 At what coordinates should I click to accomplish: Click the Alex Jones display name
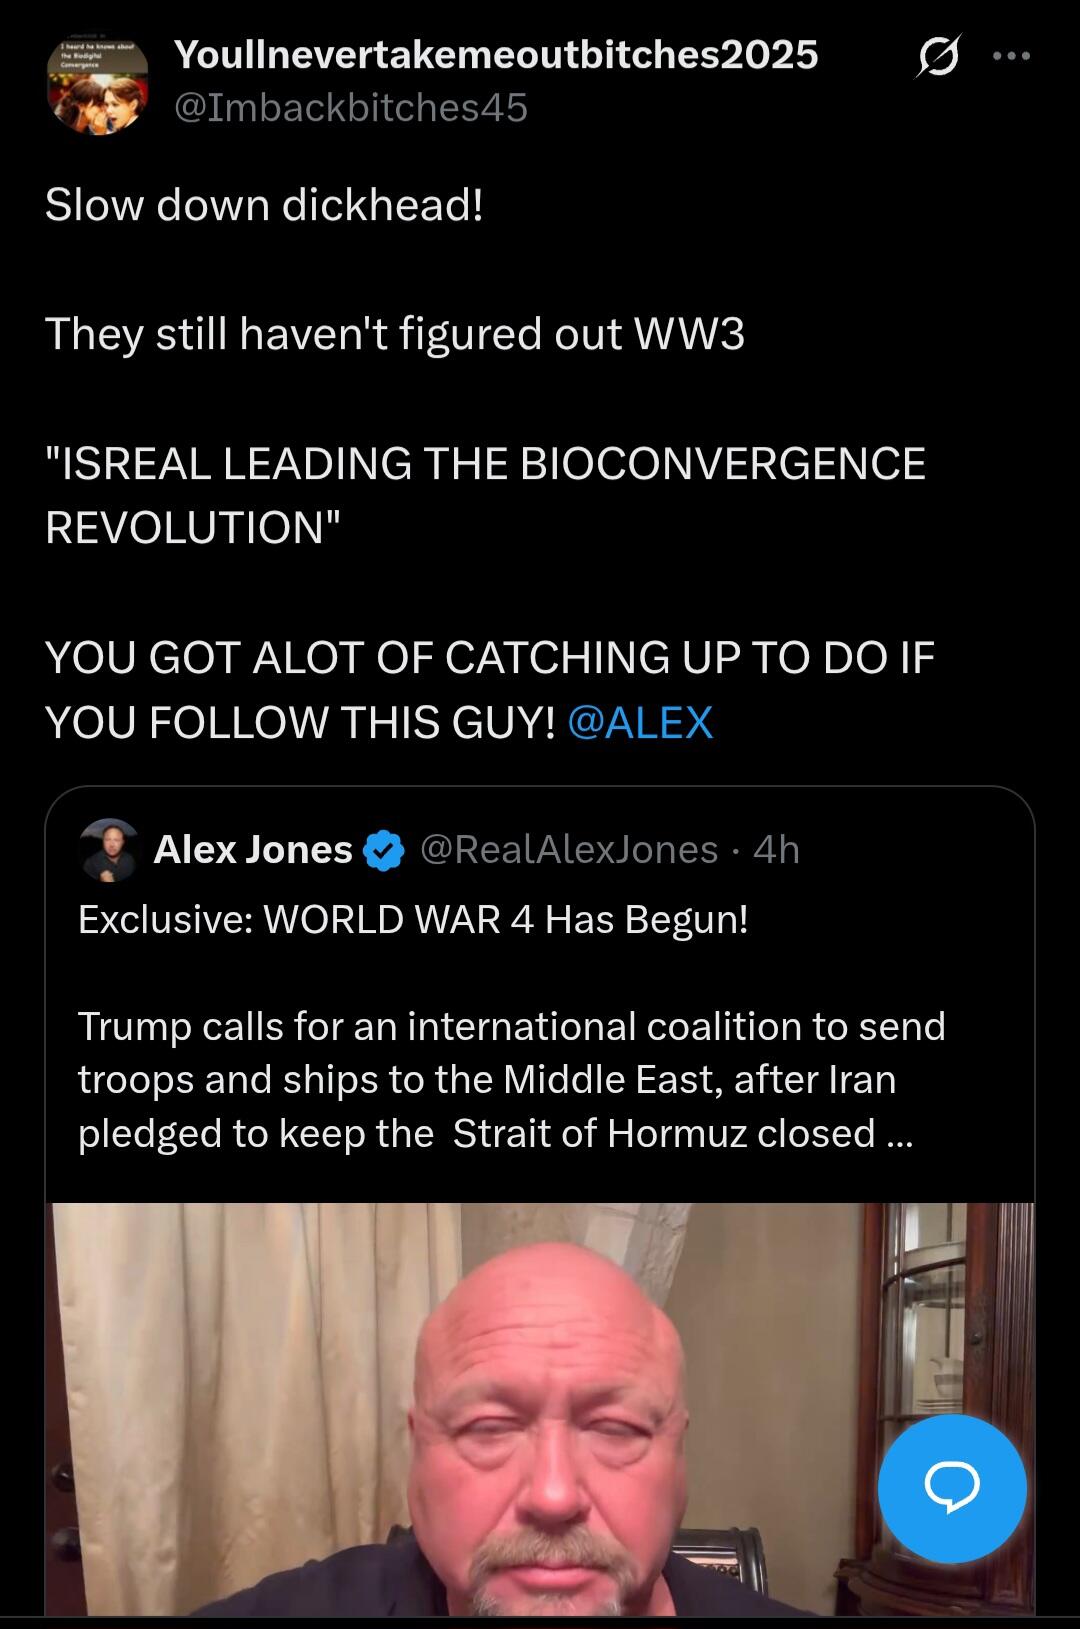(x=253, y=850)
